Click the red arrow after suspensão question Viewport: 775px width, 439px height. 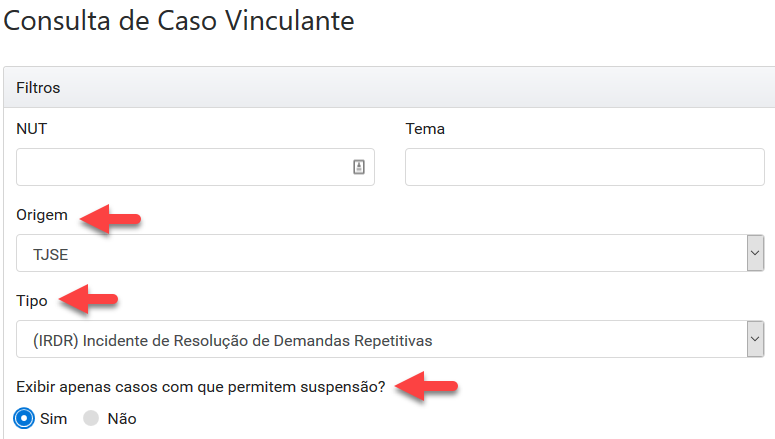click(427, 385)
